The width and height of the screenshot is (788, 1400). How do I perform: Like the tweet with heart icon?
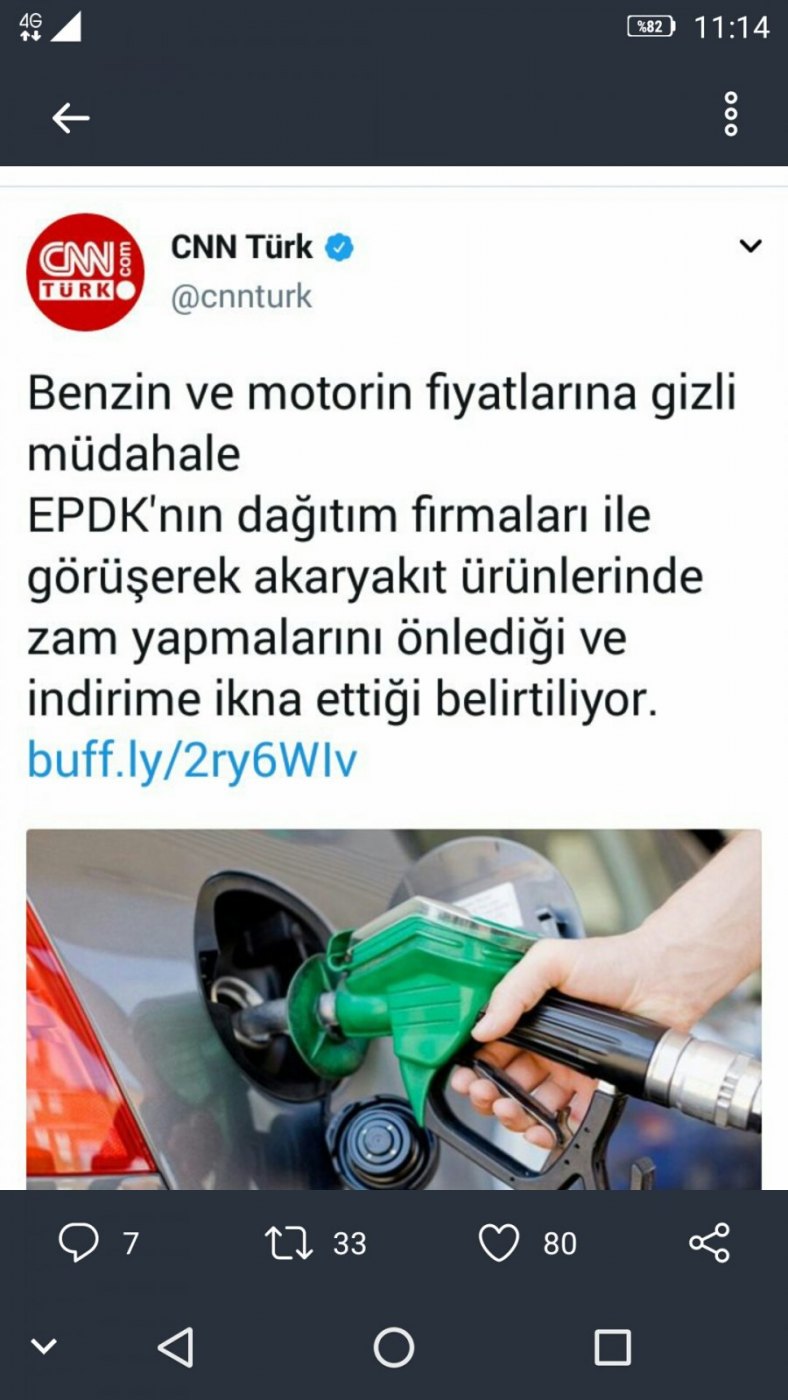point(498,1243)
